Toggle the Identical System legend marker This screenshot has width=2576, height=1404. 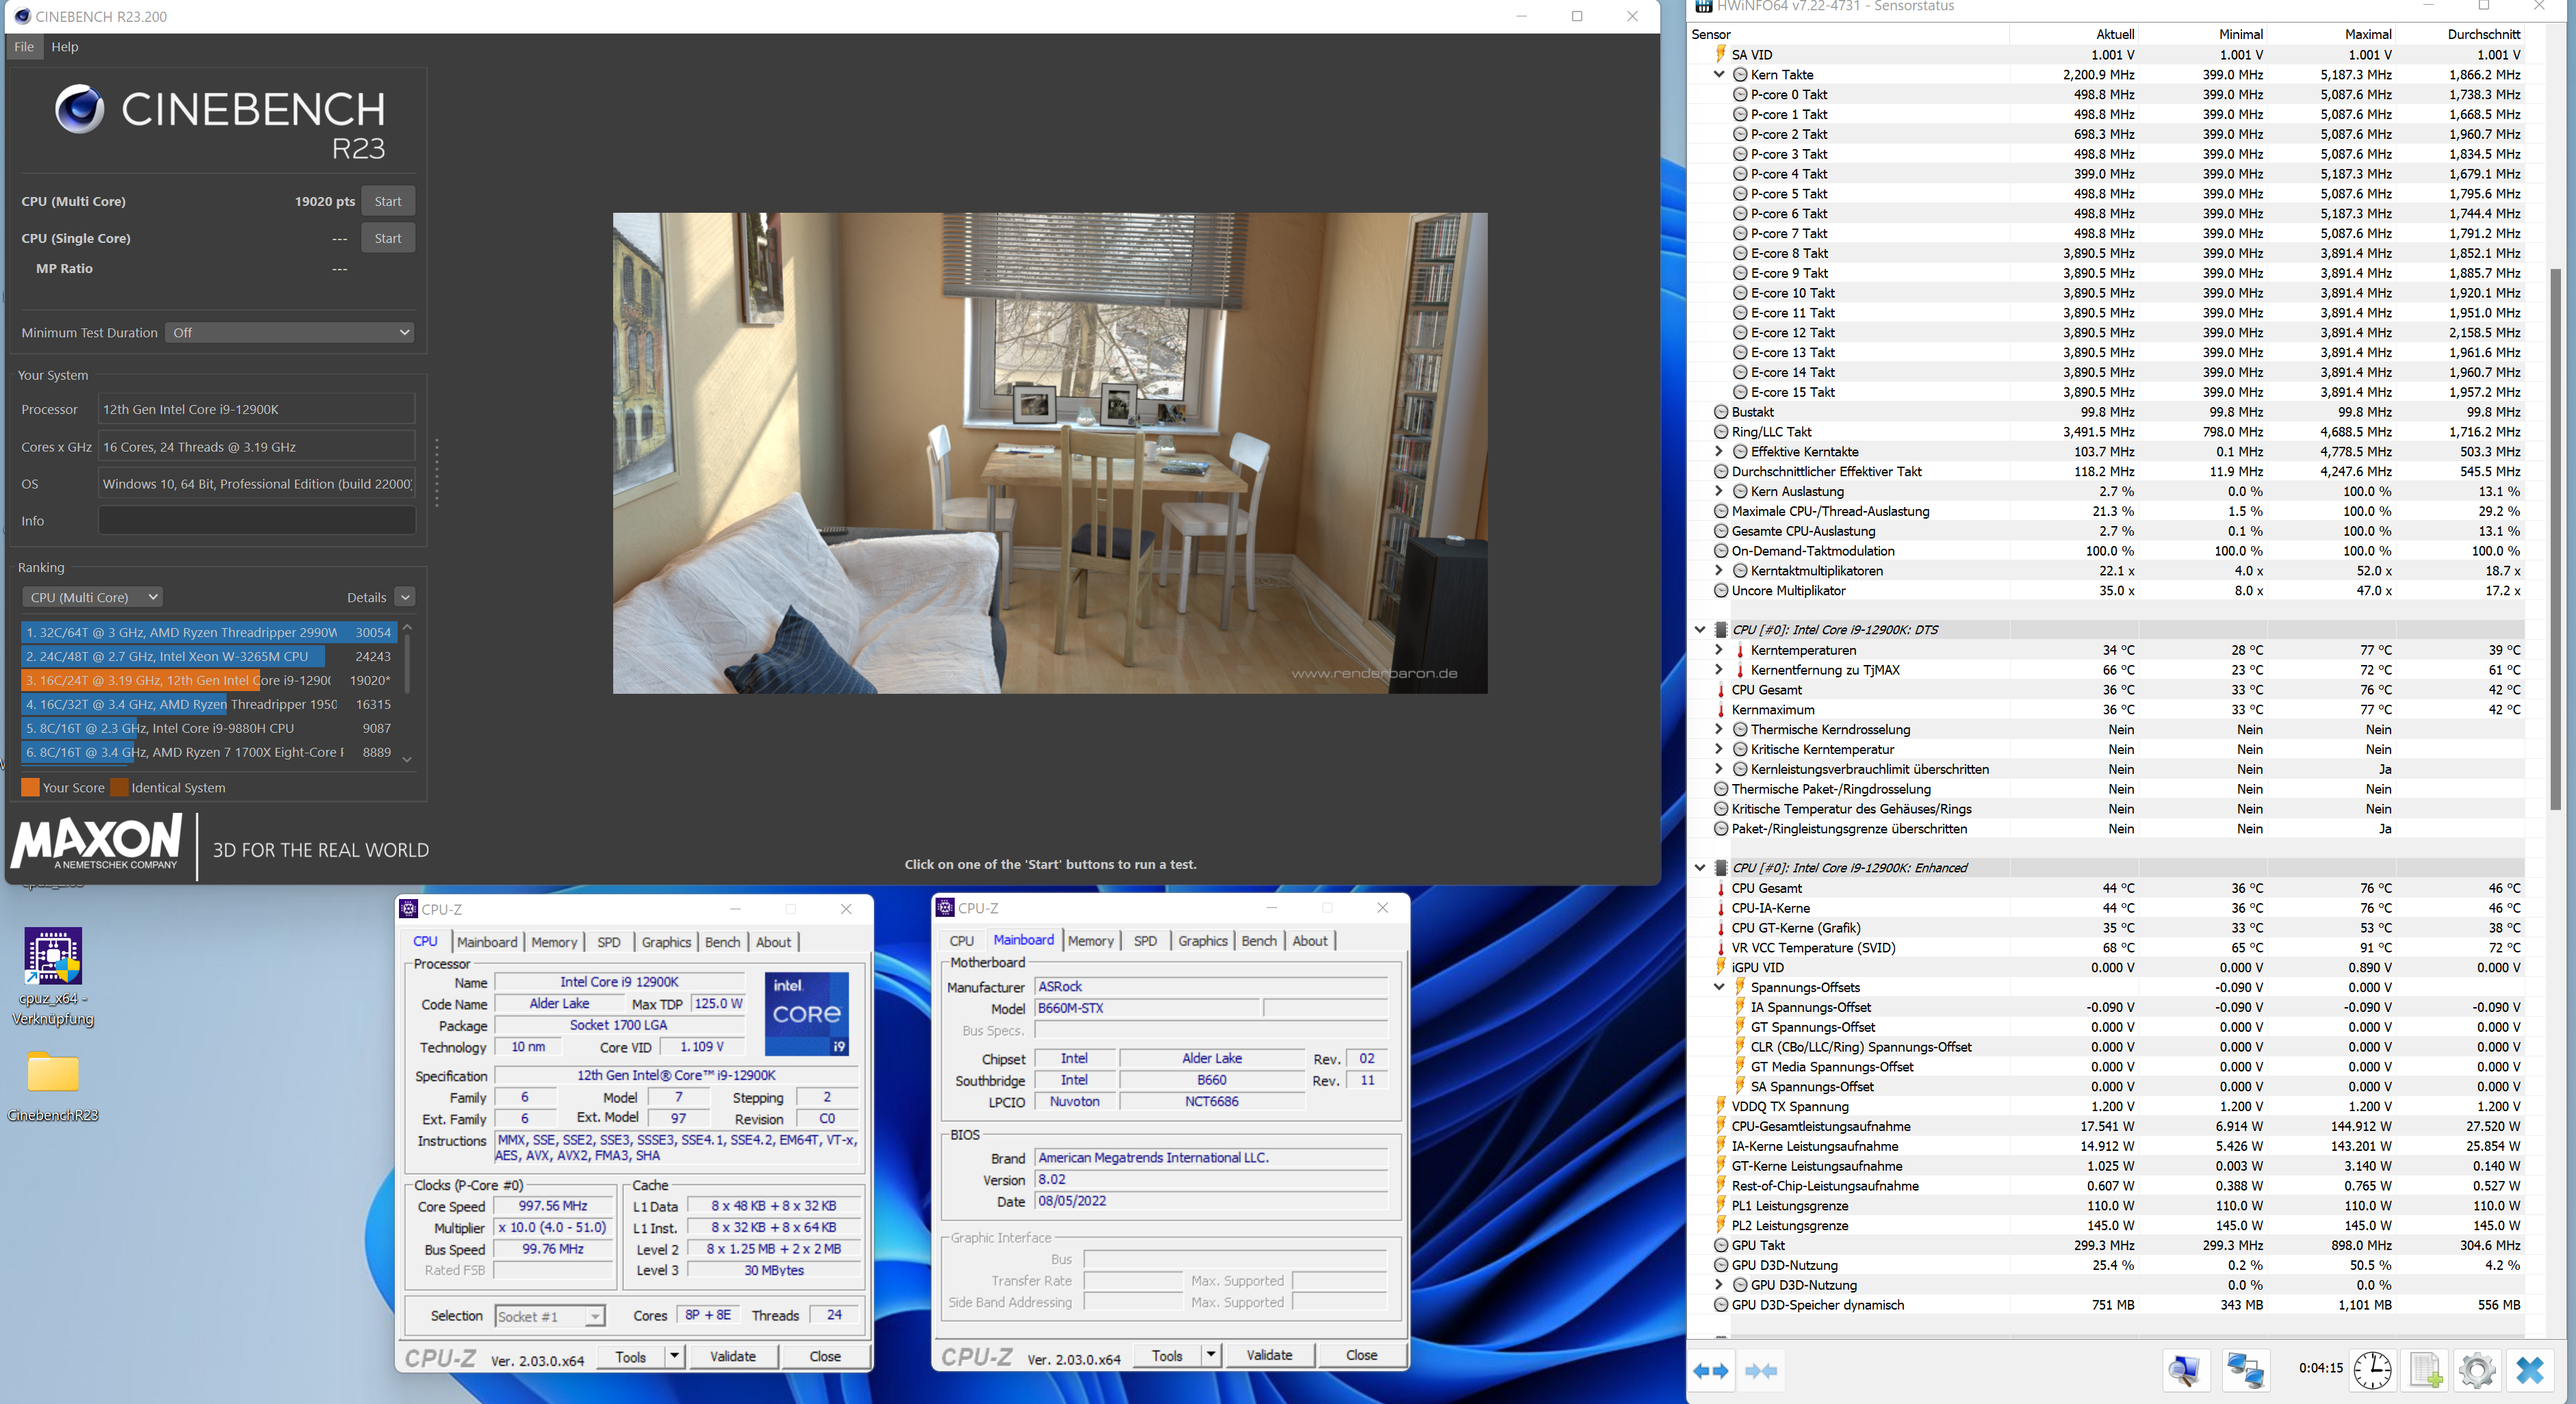pyautogui.click(x=120, y=788)
